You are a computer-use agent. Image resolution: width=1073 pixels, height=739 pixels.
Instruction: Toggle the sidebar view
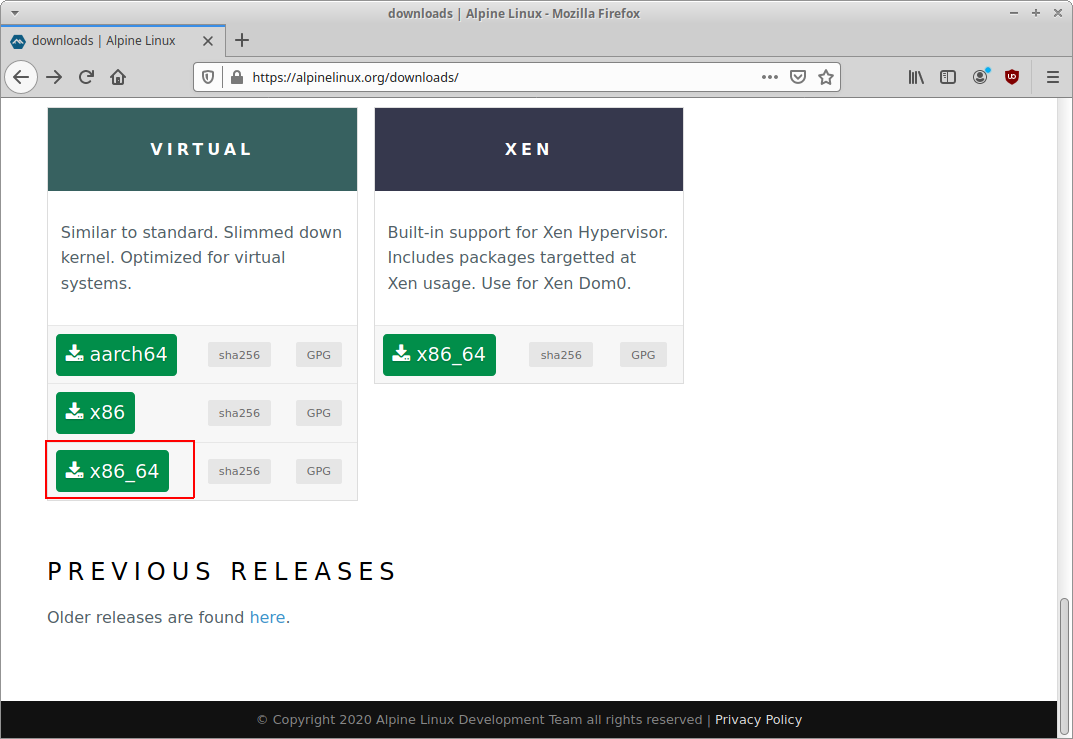(948, 77)
